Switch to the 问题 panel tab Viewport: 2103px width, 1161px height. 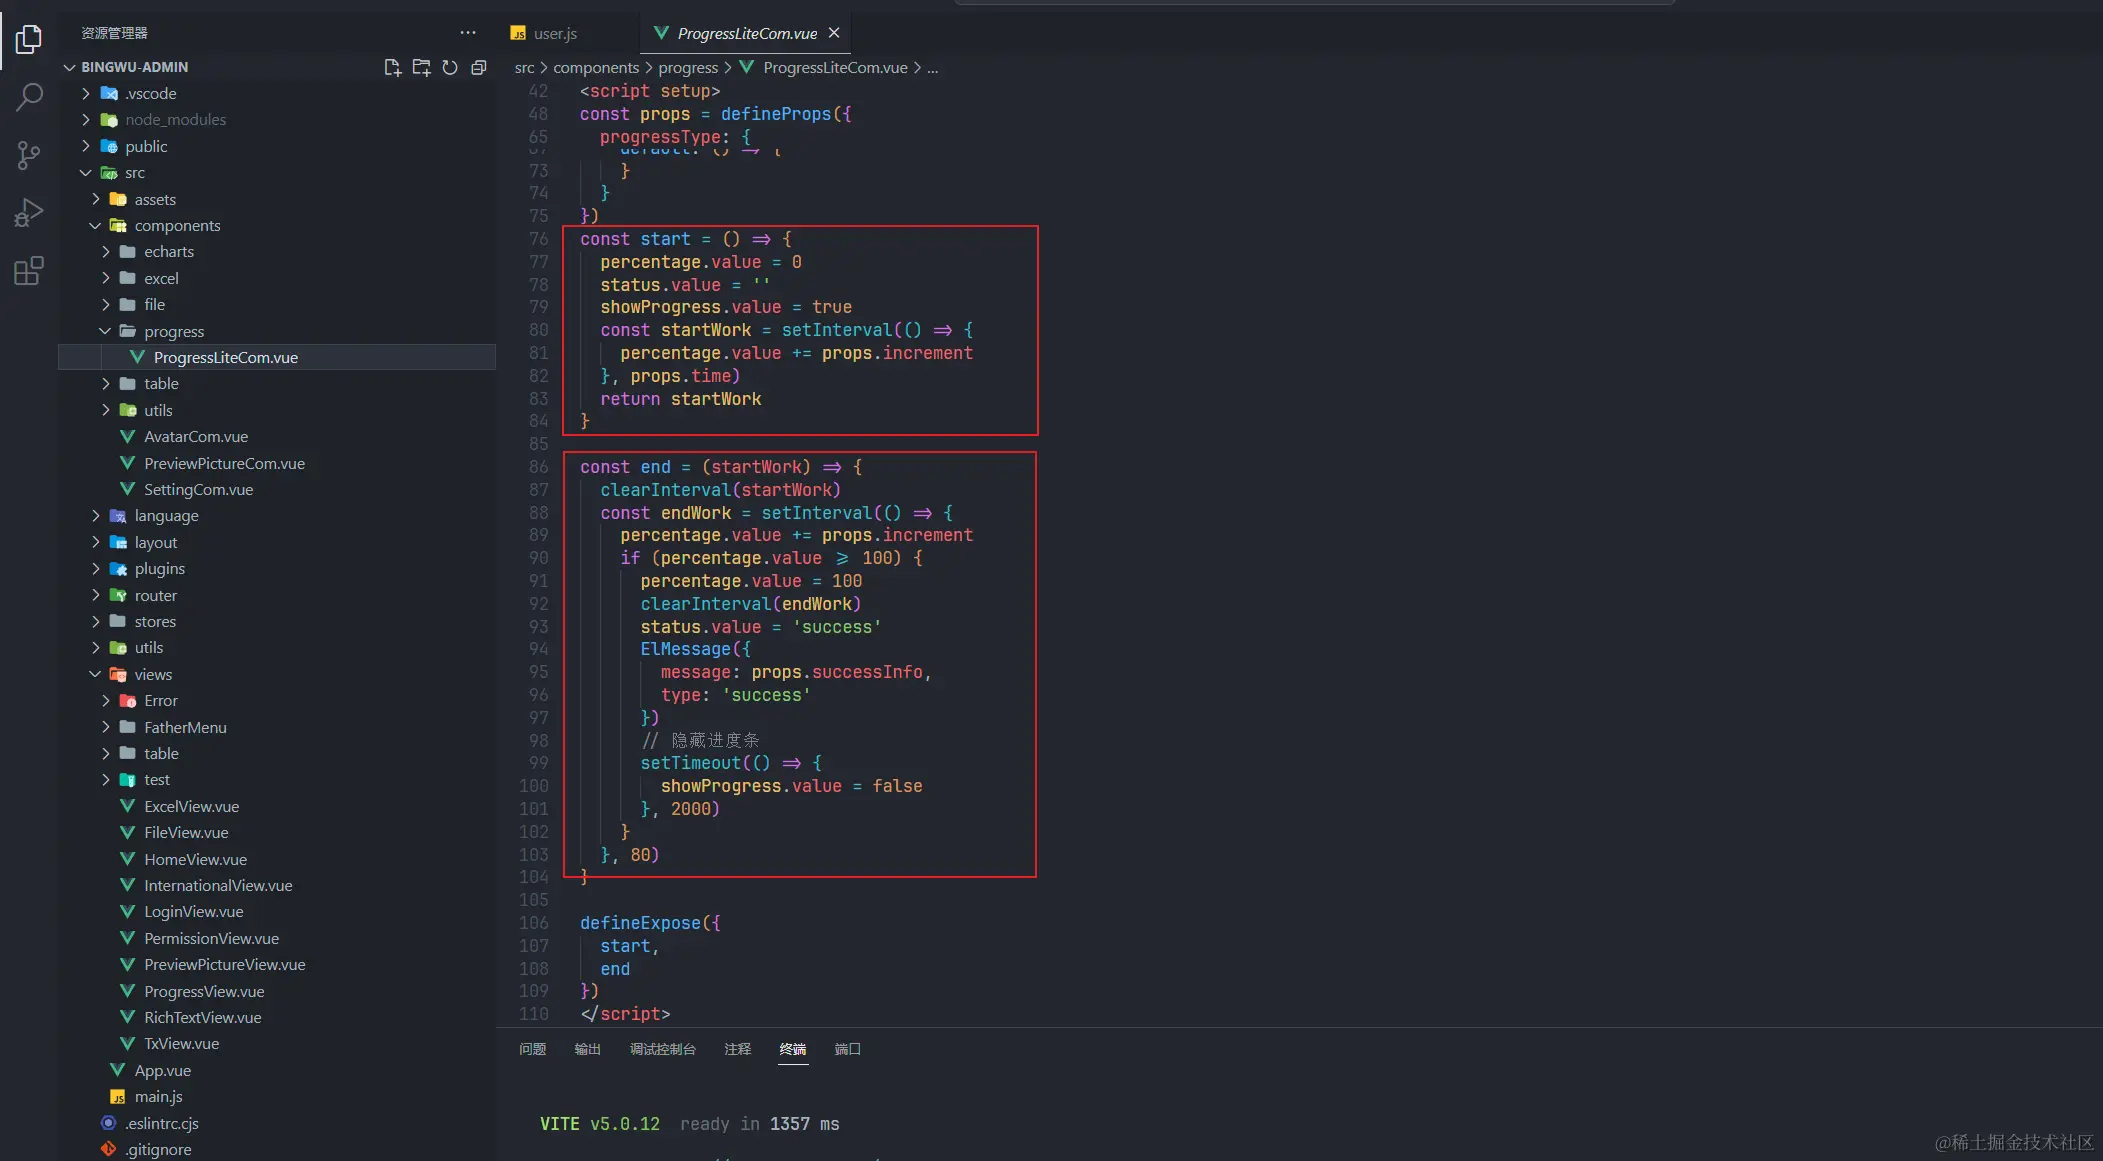point(533,1049)
